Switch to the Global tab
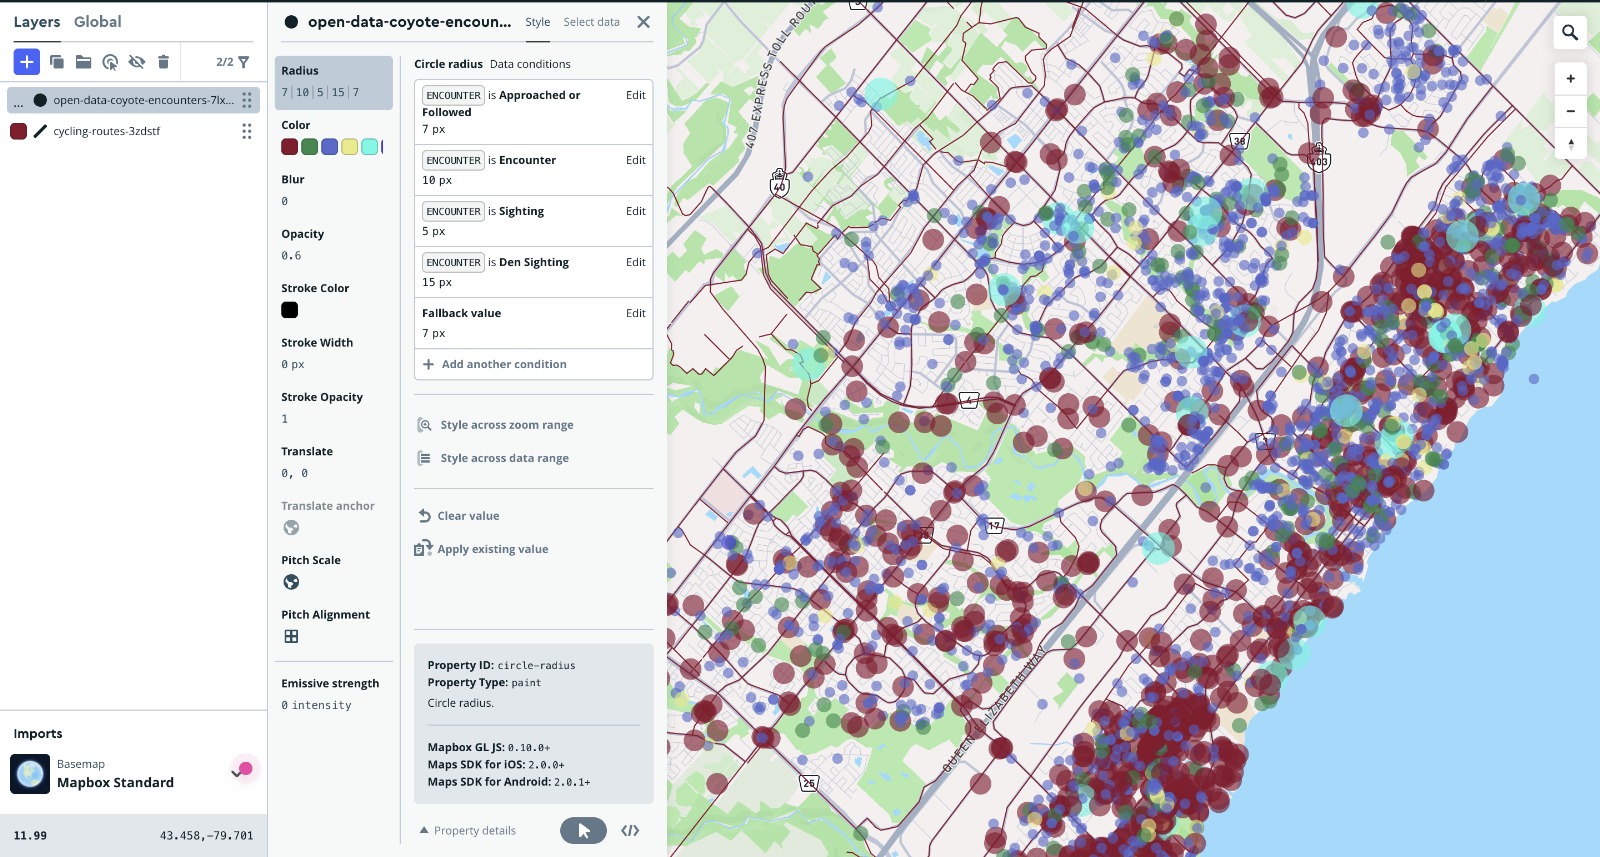1600x857 pixels. [x=97, y=22]
